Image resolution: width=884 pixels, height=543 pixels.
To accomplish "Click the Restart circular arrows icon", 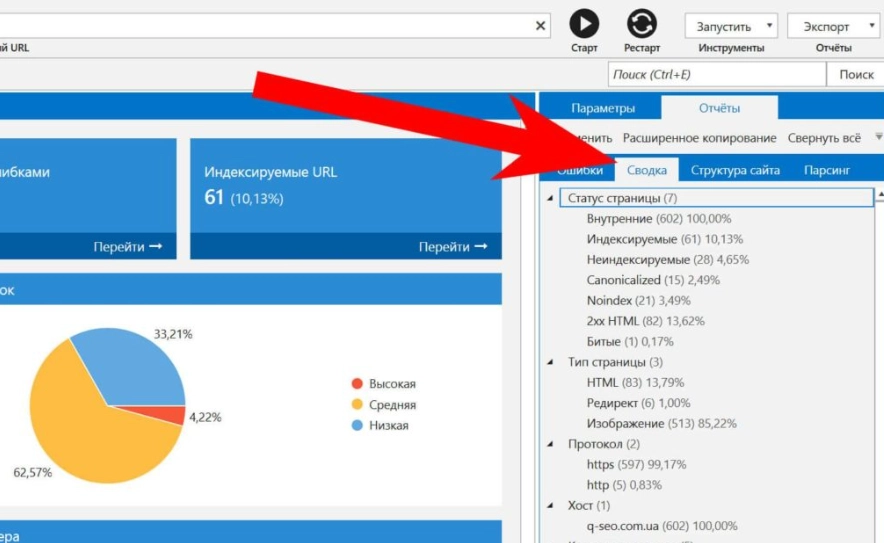I will [x=642, y=23].
